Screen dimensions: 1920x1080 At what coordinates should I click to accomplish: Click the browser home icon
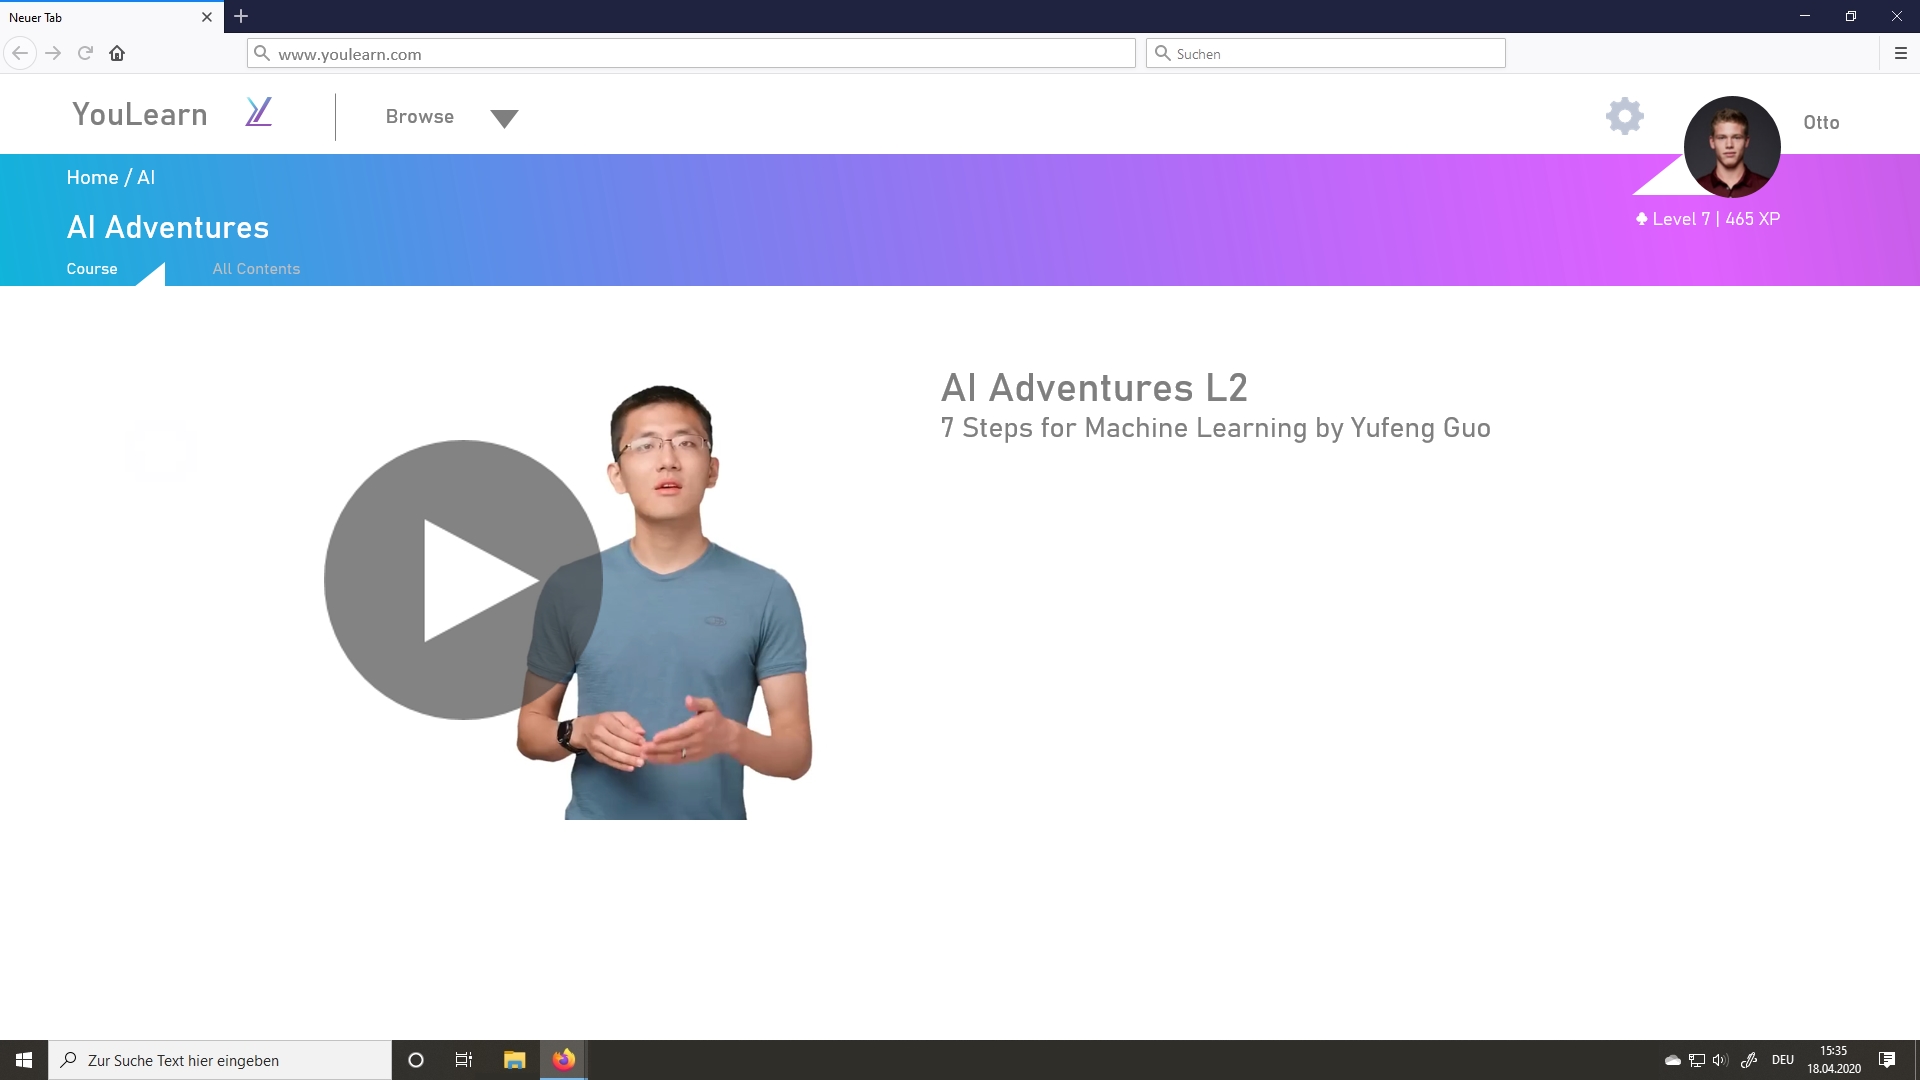point(117,54)
